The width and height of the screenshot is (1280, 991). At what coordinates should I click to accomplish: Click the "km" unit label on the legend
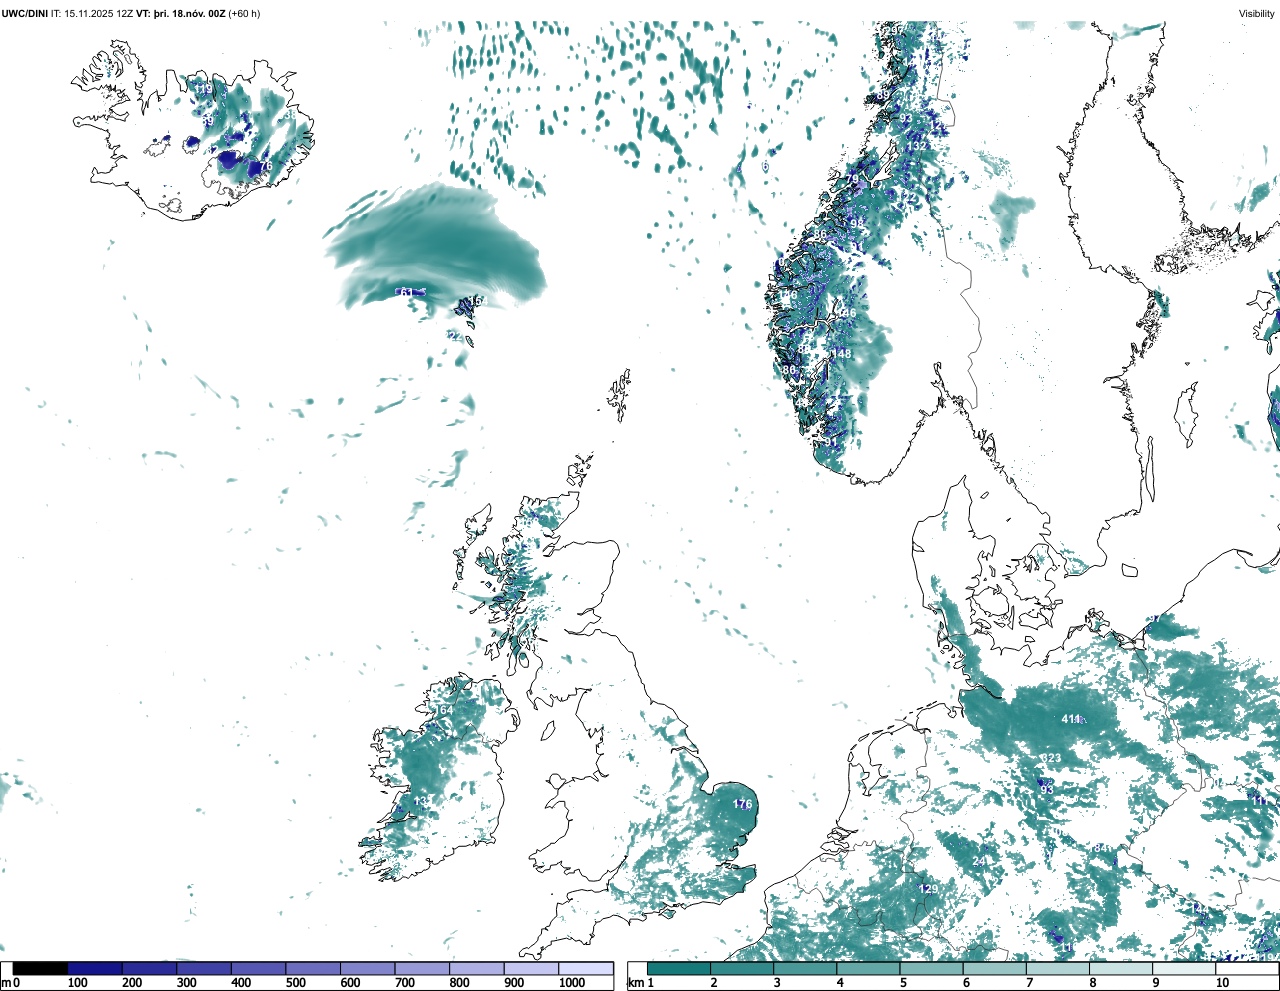tap(634, 983)
